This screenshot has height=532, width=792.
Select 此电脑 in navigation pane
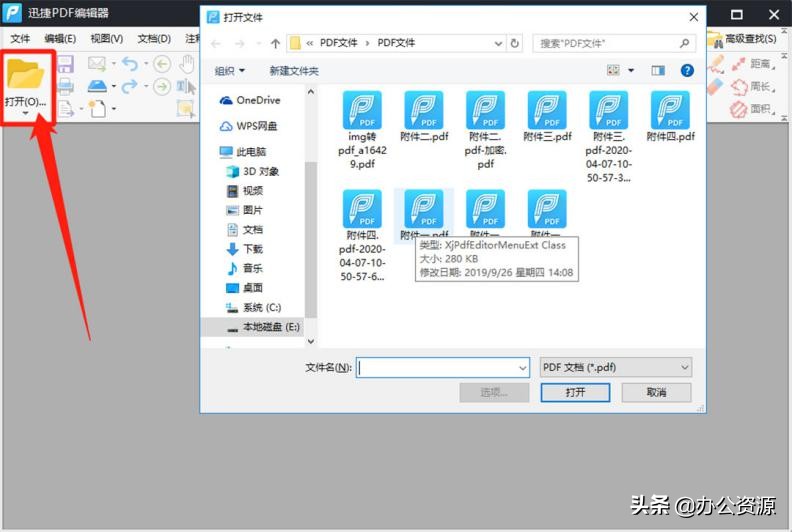tap(243, 152)
